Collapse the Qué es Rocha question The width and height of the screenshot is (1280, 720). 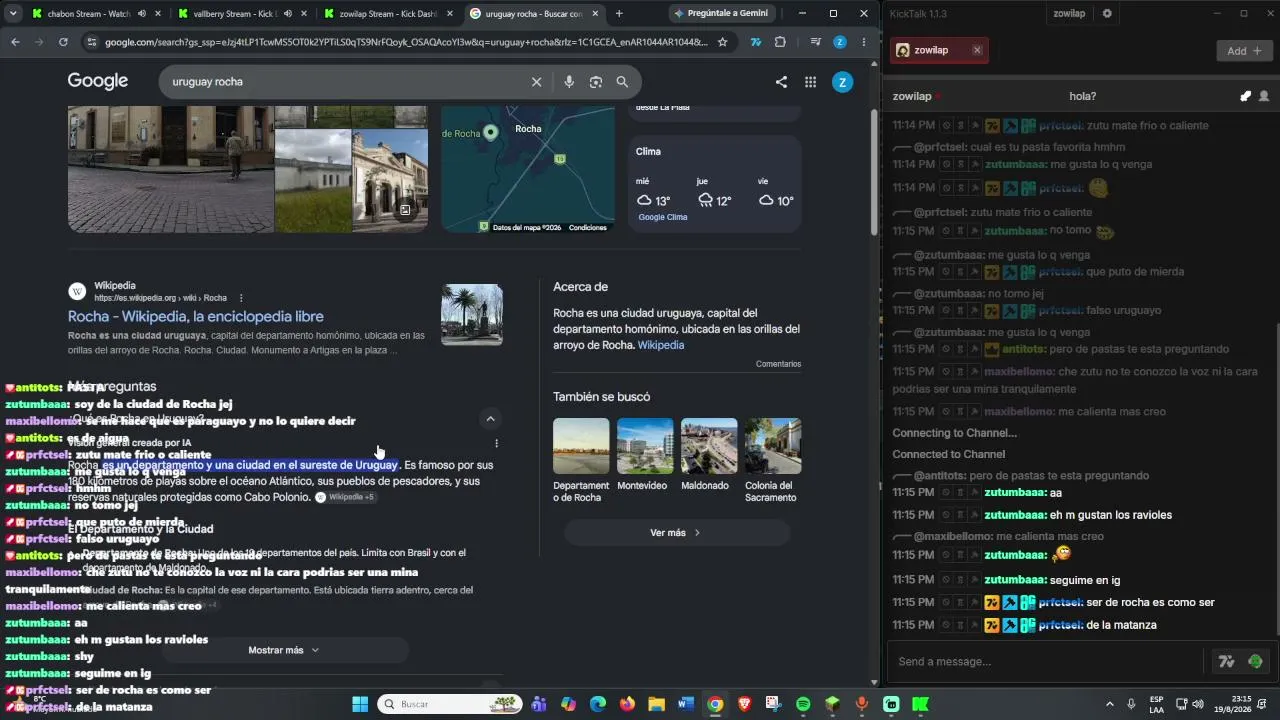(x=490, y=418)
